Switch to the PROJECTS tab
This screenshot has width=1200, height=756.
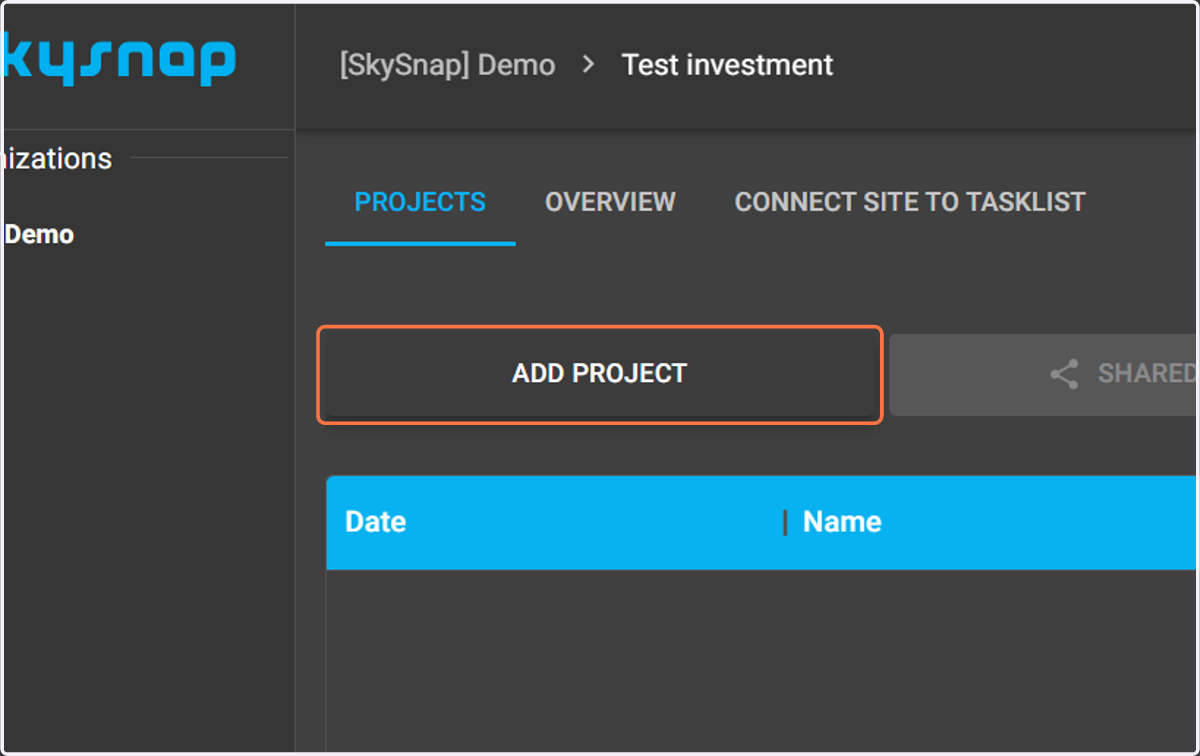pyautogui.click(x=420, y=202)
